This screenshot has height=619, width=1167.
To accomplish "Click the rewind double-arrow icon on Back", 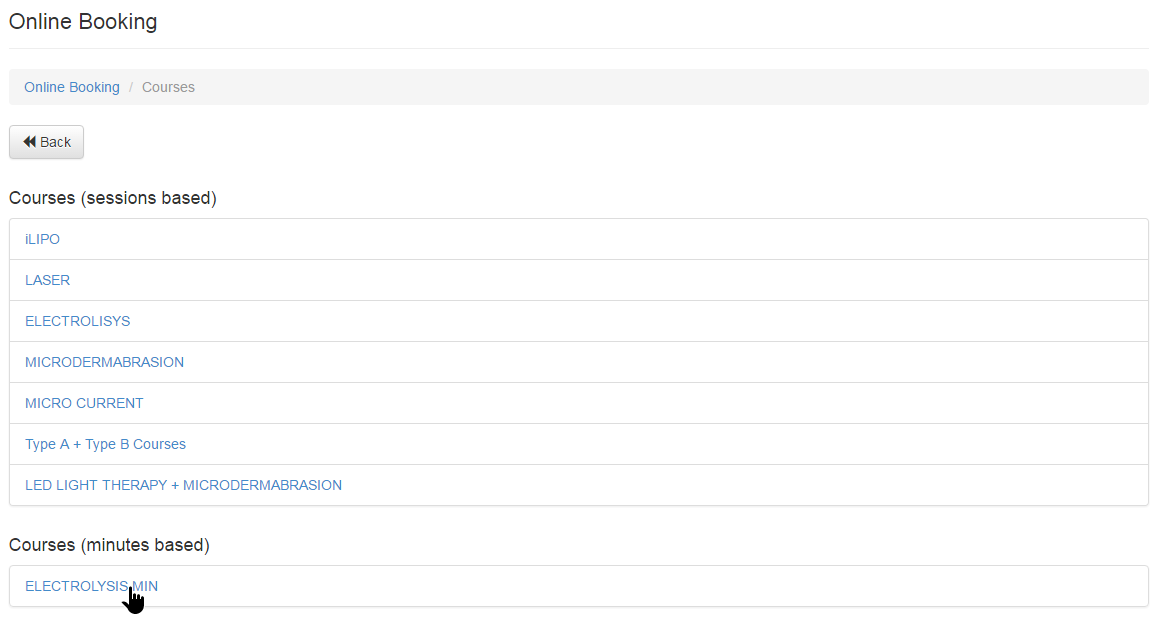I will click(x=29, y=142).
